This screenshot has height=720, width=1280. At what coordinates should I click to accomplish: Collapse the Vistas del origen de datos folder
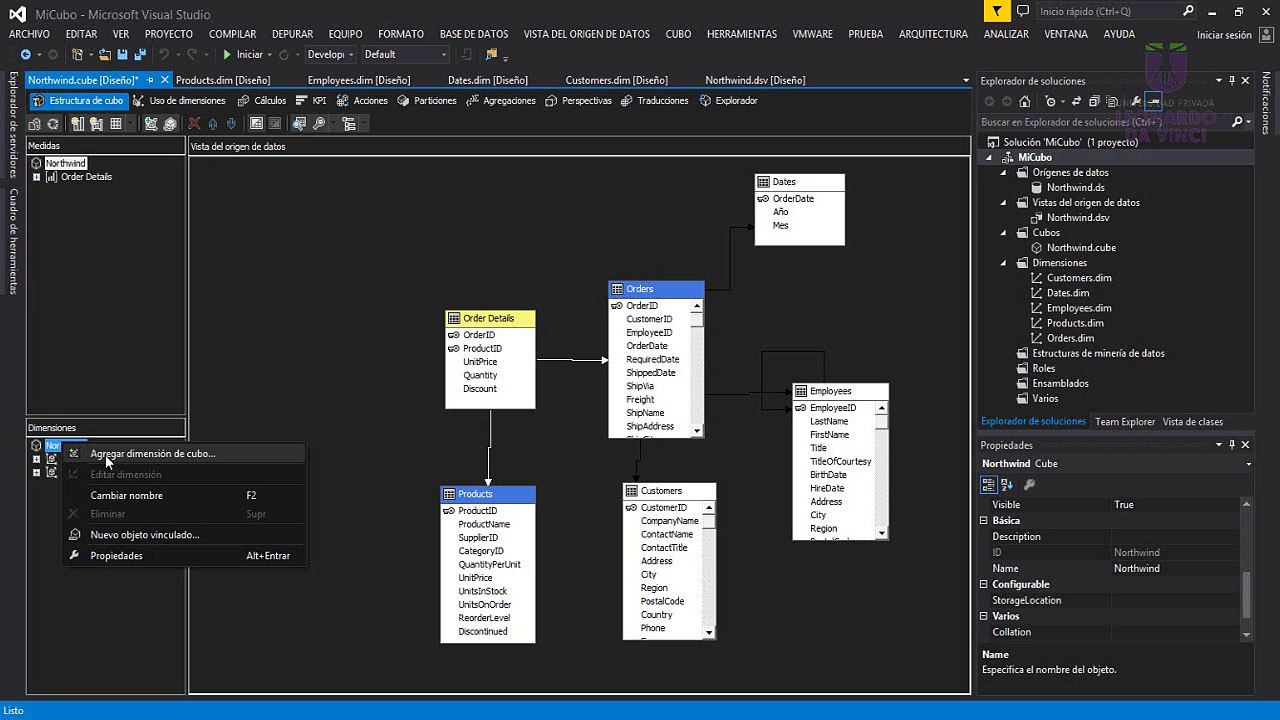(1004, 202)
